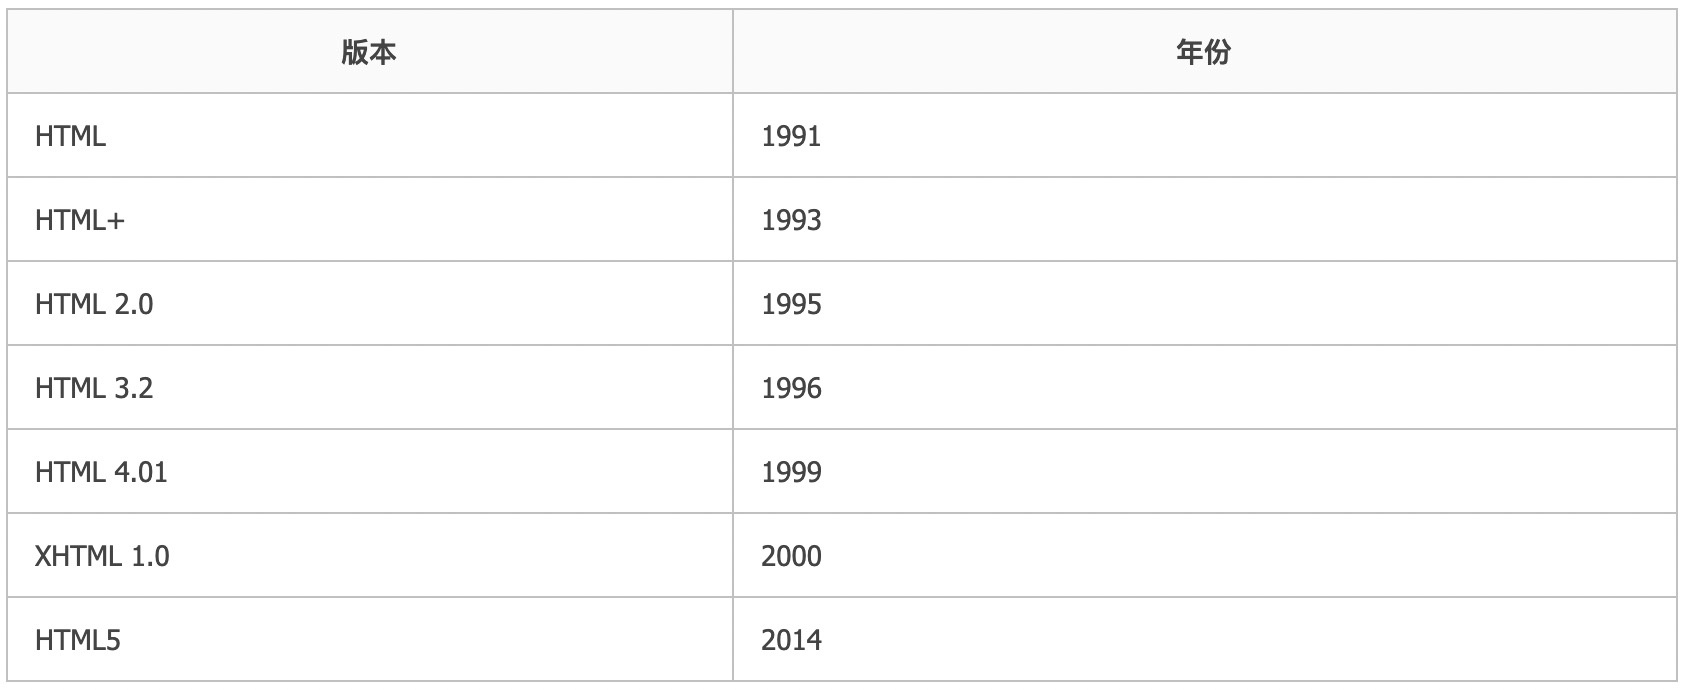This screenshot has height=690, width=1688.
Task: Click the 年份 column header
Action: coord(1205,52)
